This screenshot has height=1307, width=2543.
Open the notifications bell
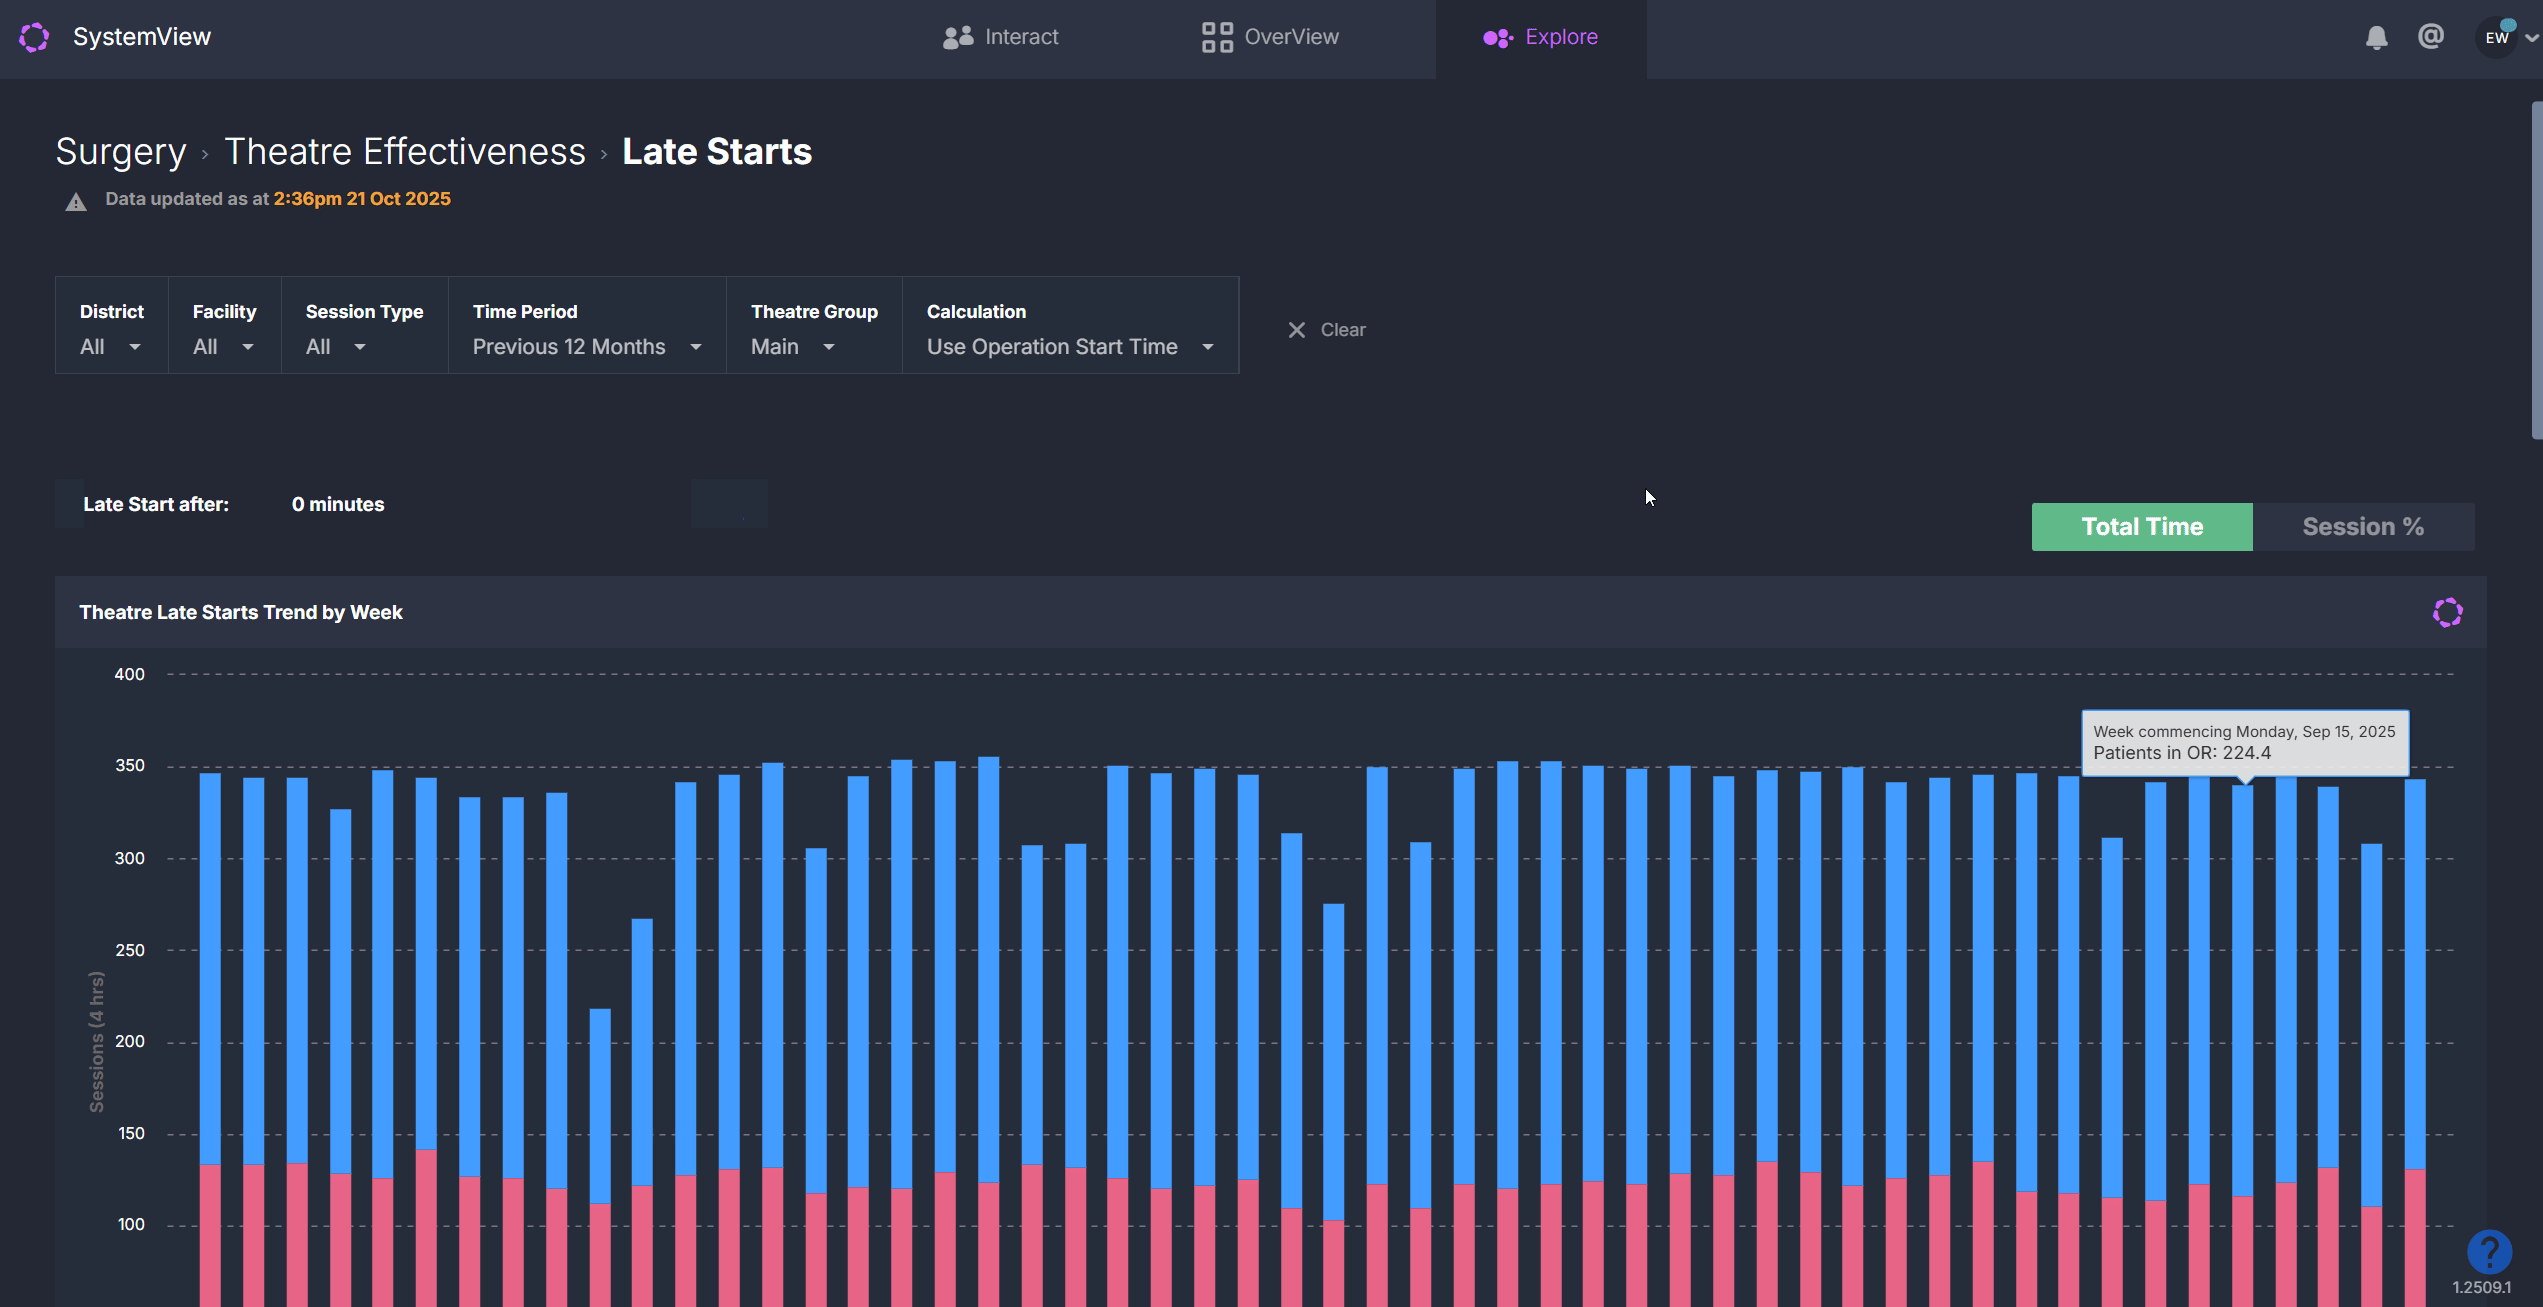(2376, 37)
